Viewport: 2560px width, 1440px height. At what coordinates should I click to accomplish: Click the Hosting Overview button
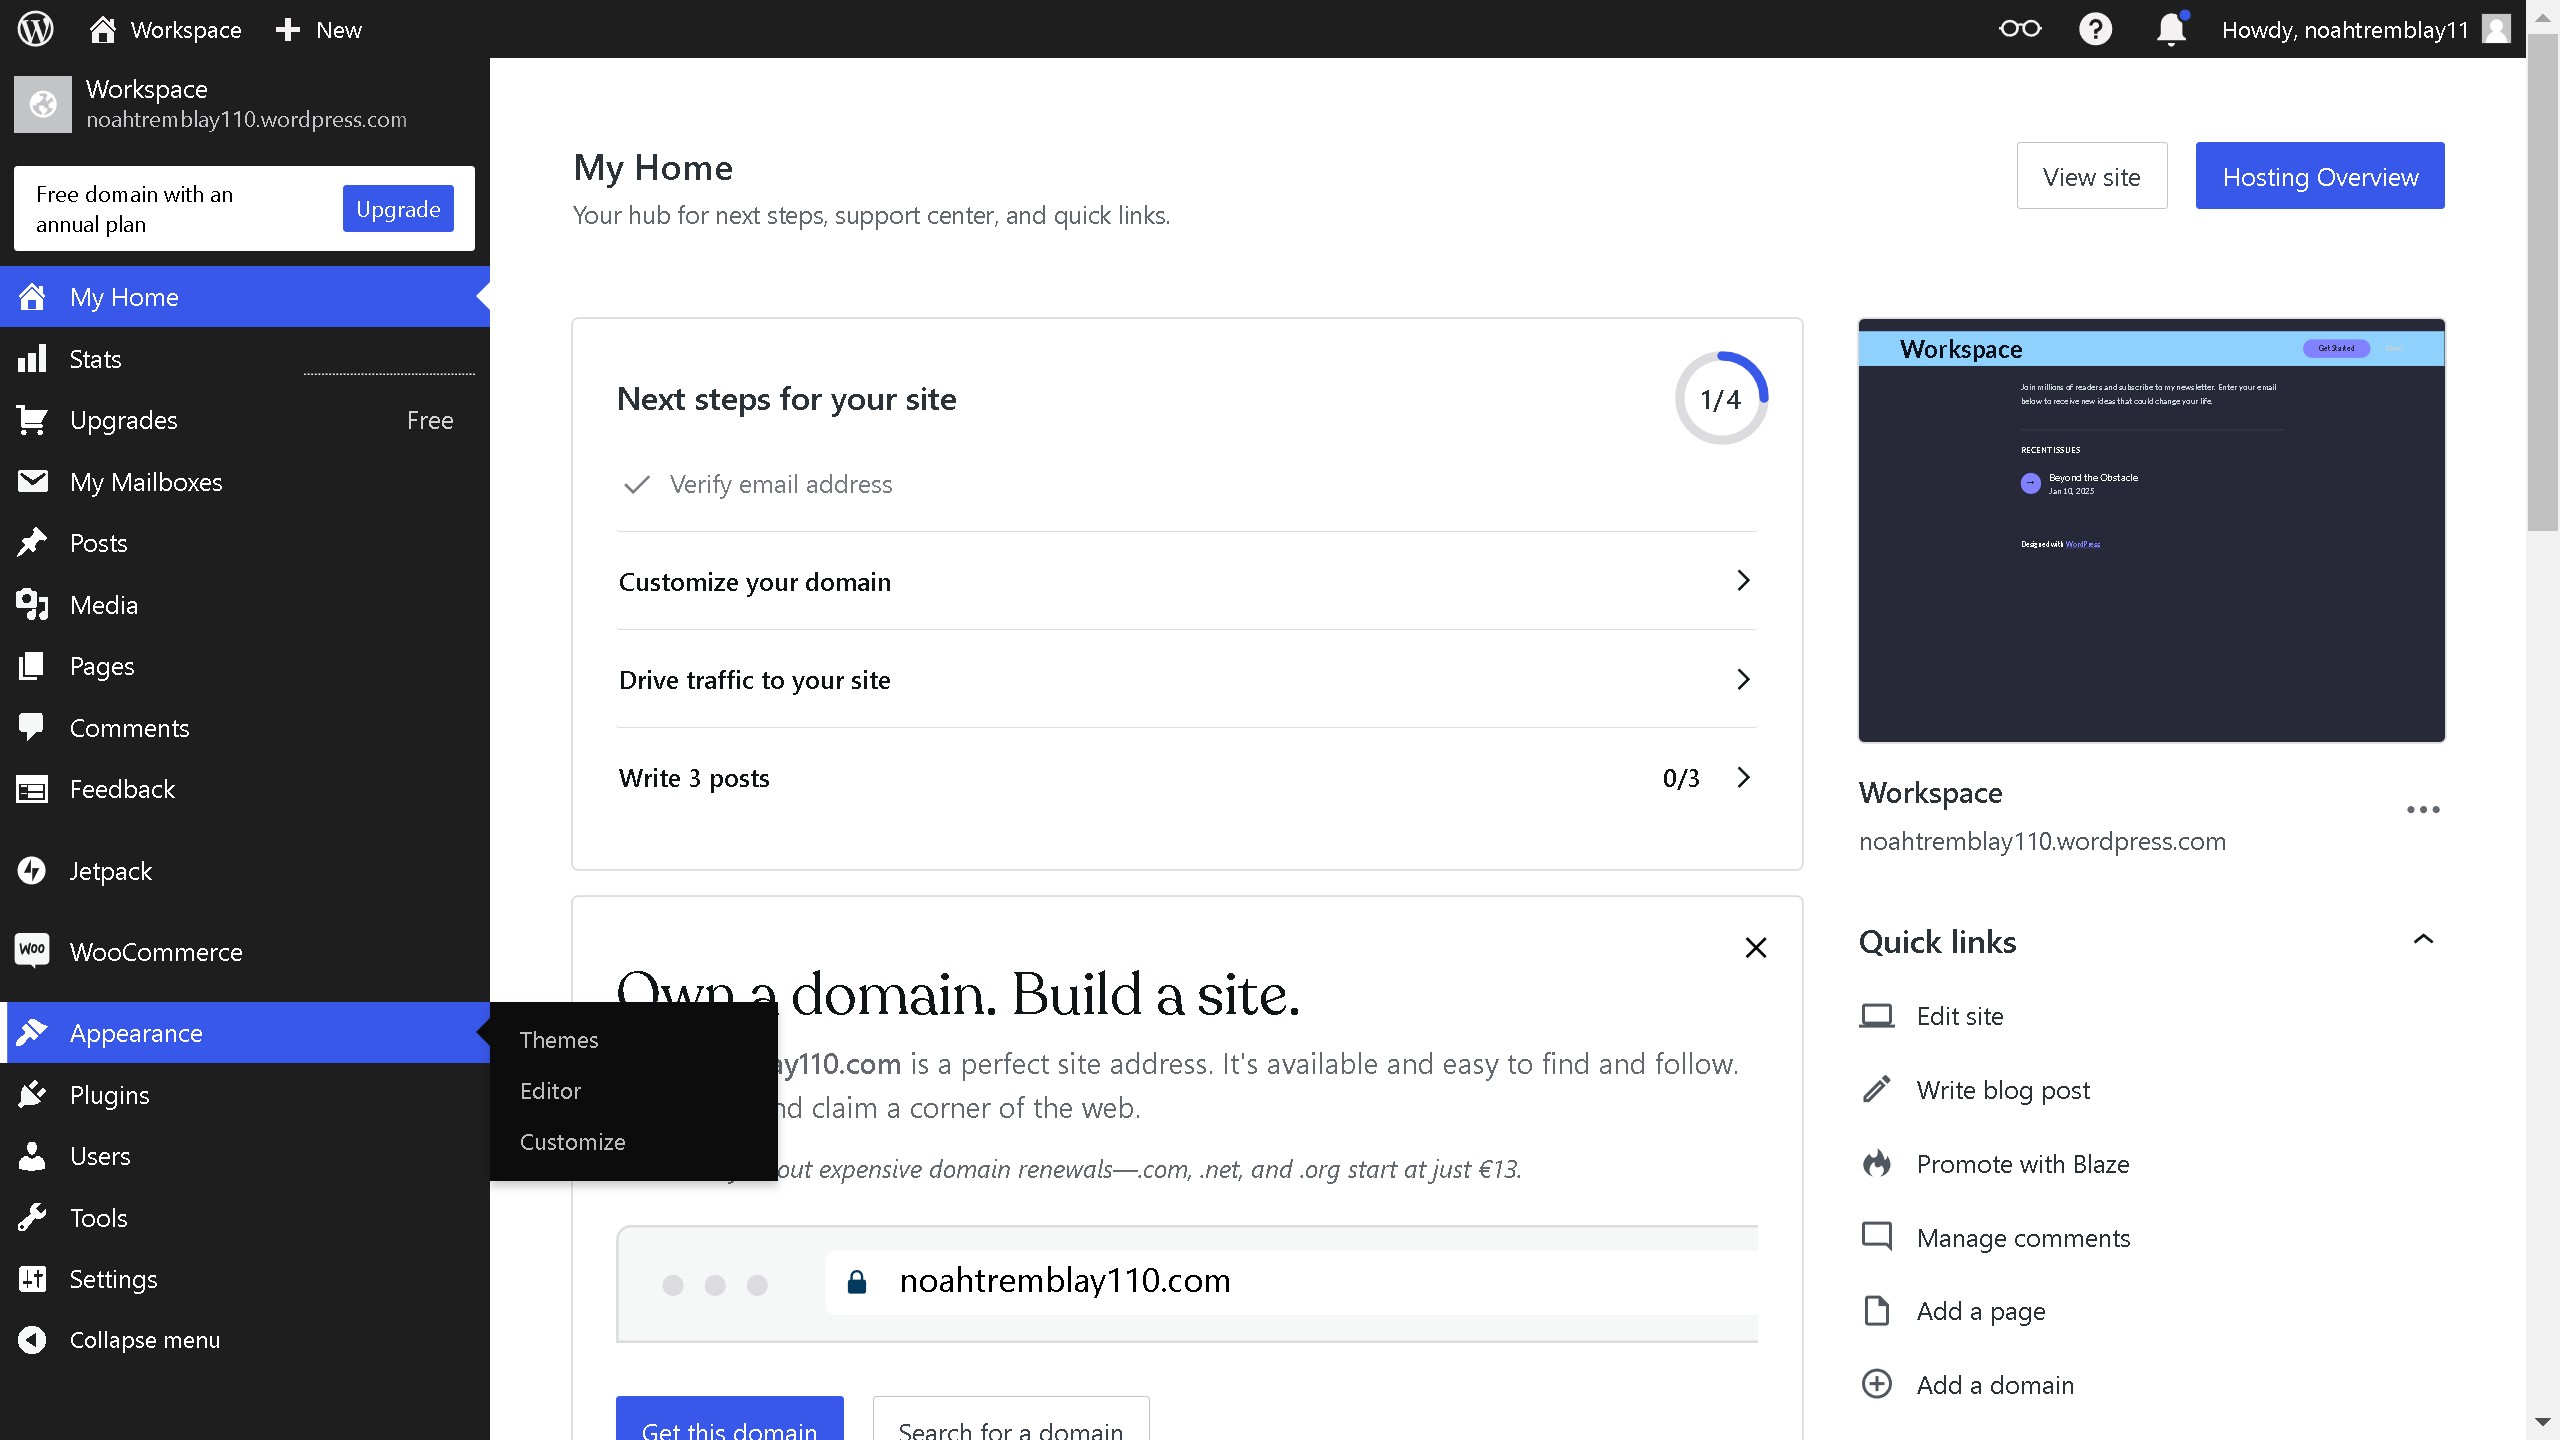coord(2319,175)
